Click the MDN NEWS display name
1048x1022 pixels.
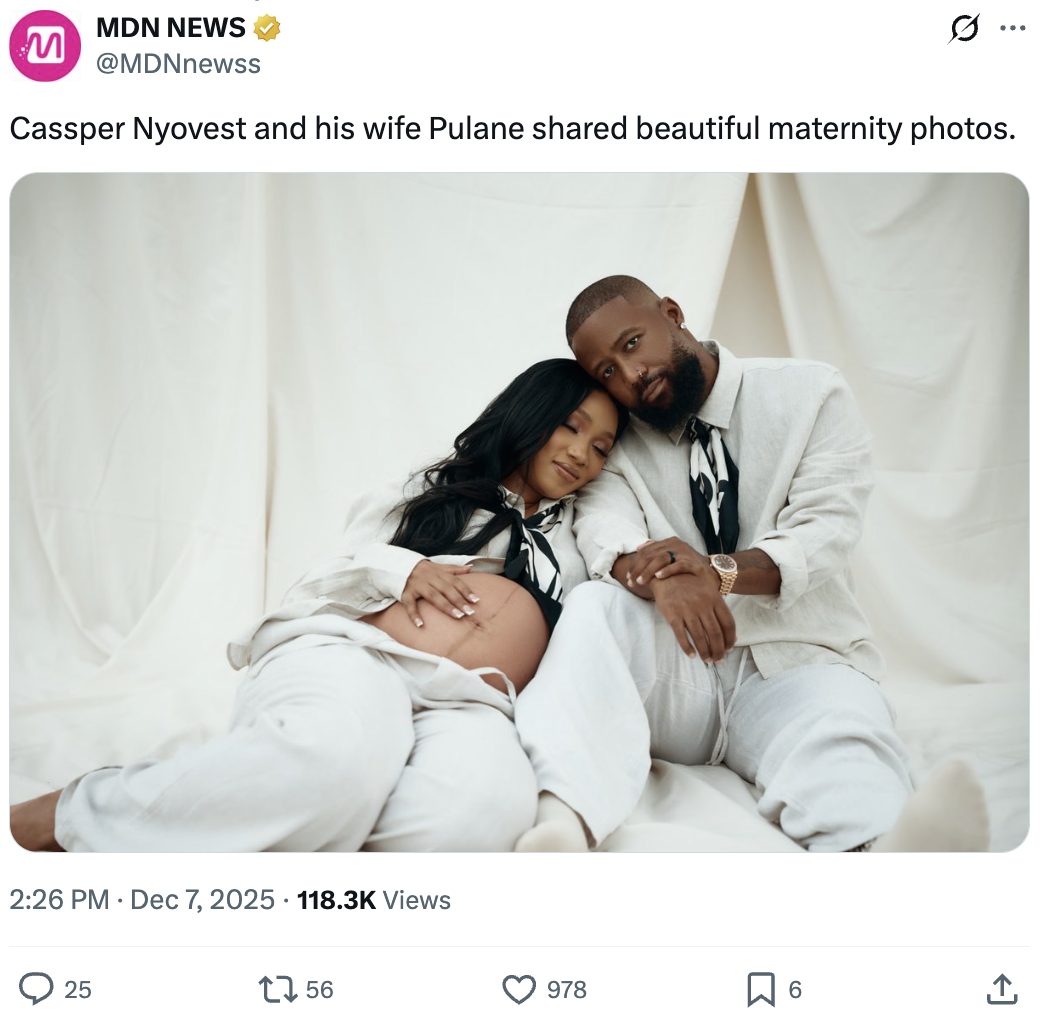coord(170,27)
